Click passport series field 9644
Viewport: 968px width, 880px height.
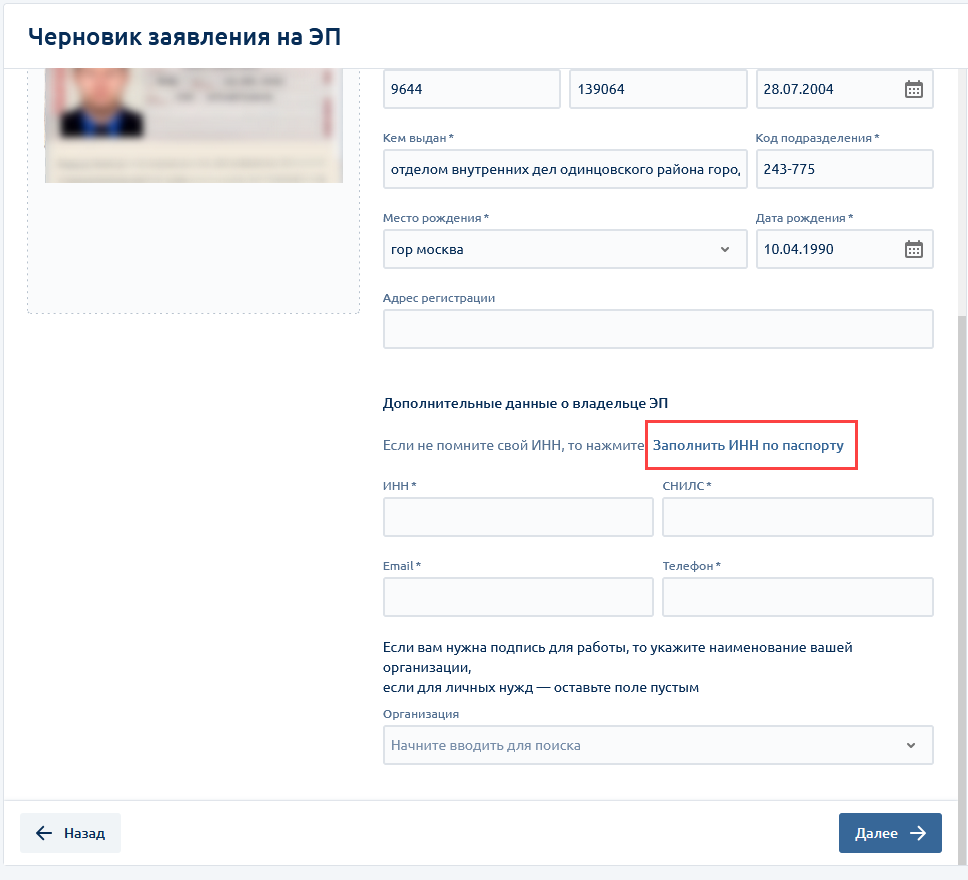(471, 89)
